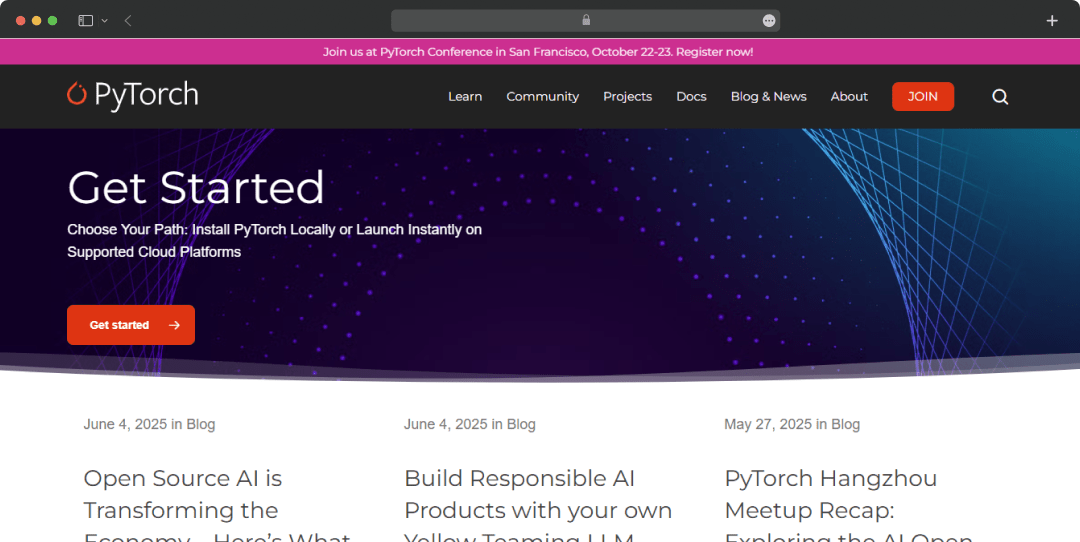
Task: Click 'May 27, 2025 in Blog' text
Action: [792, 424]
